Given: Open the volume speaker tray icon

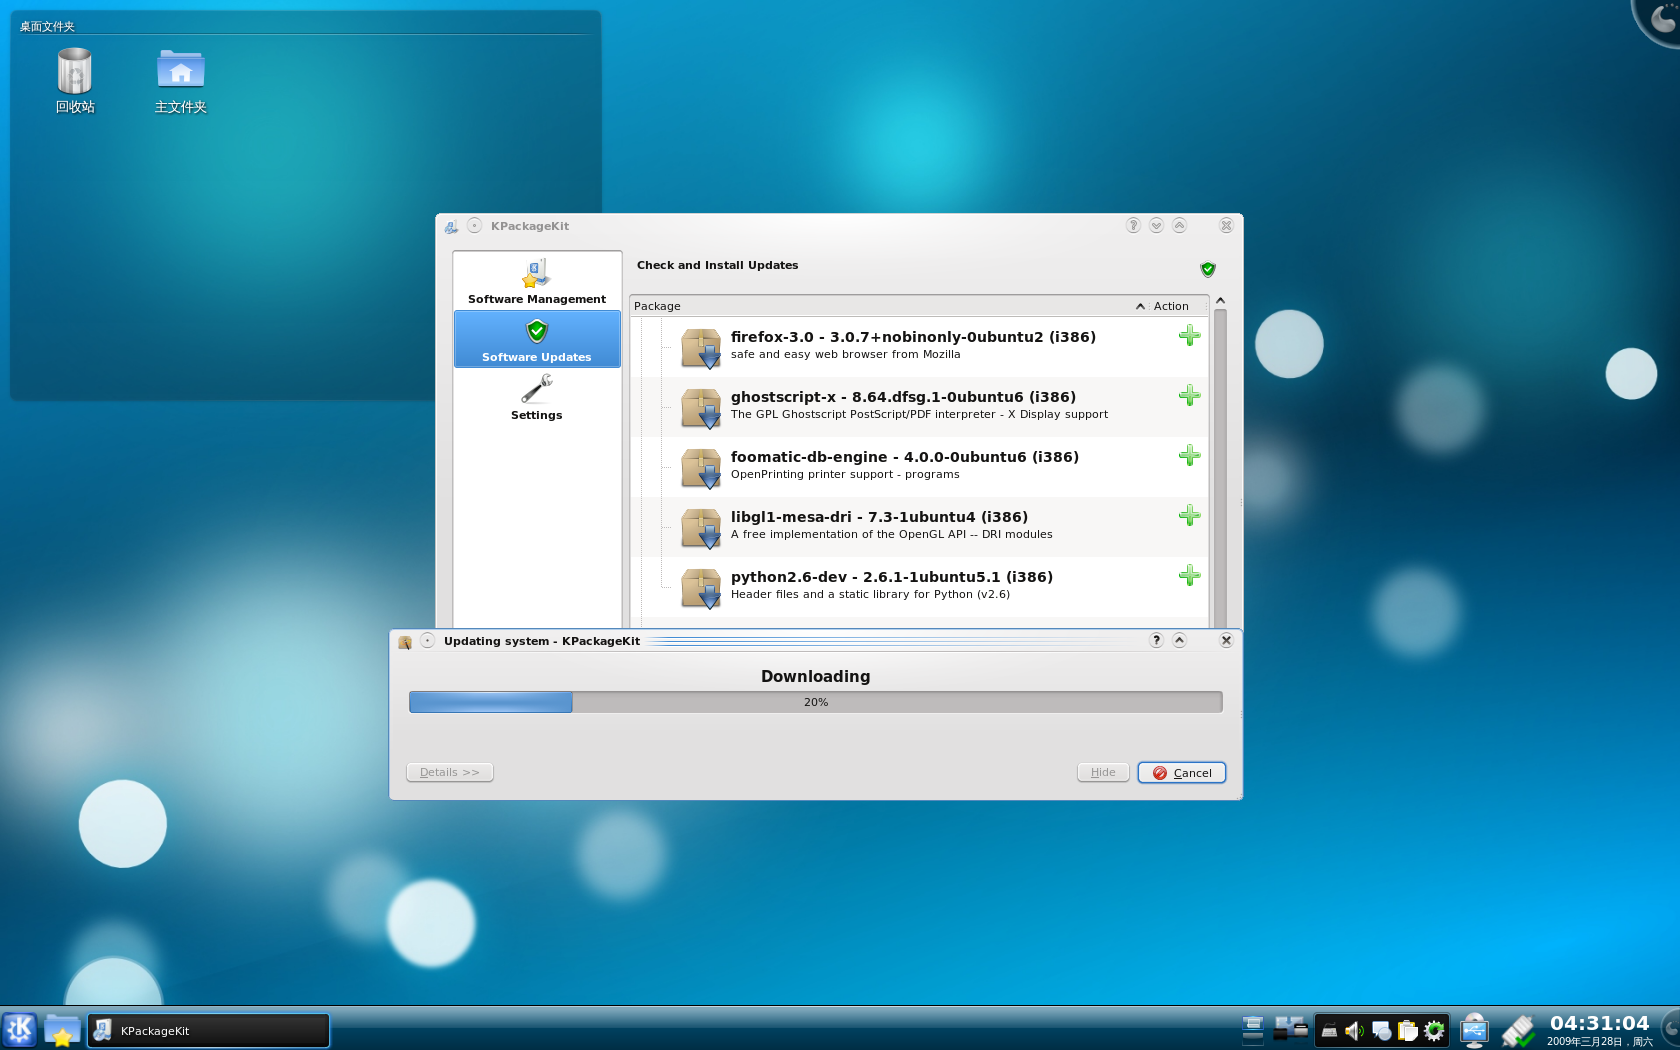Looking at the screenshot, I should point(1355,1031).
